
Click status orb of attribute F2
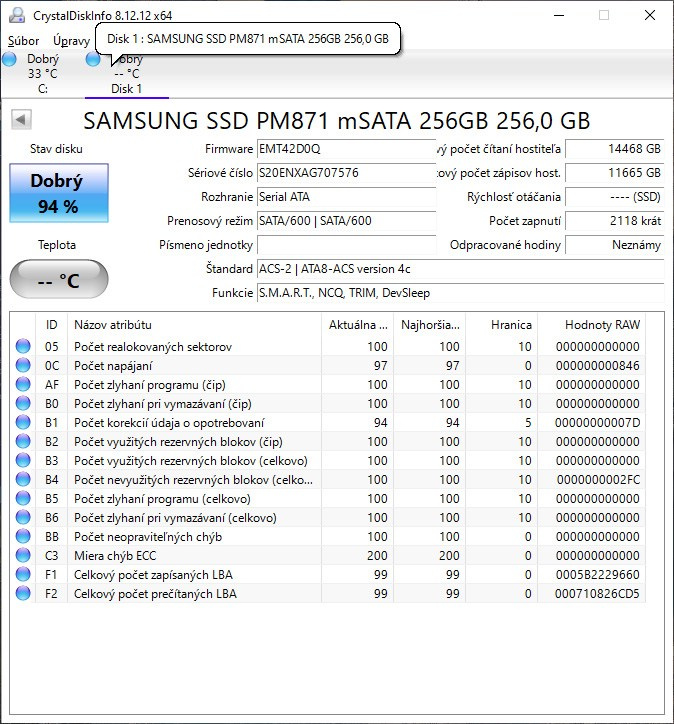(23, 593)
